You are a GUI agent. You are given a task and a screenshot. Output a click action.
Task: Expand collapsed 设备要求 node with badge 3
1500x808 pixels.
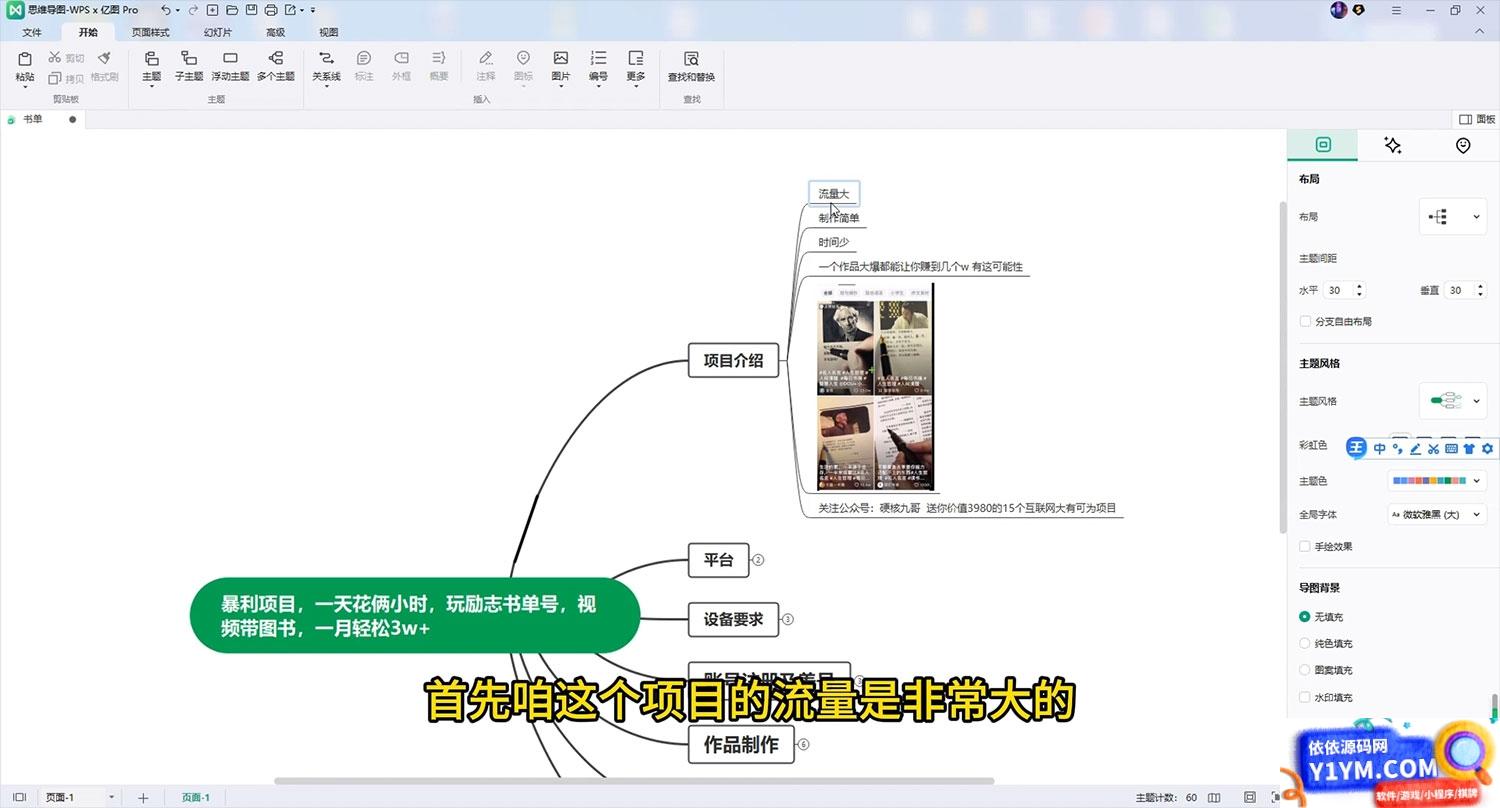click(788, 620)
